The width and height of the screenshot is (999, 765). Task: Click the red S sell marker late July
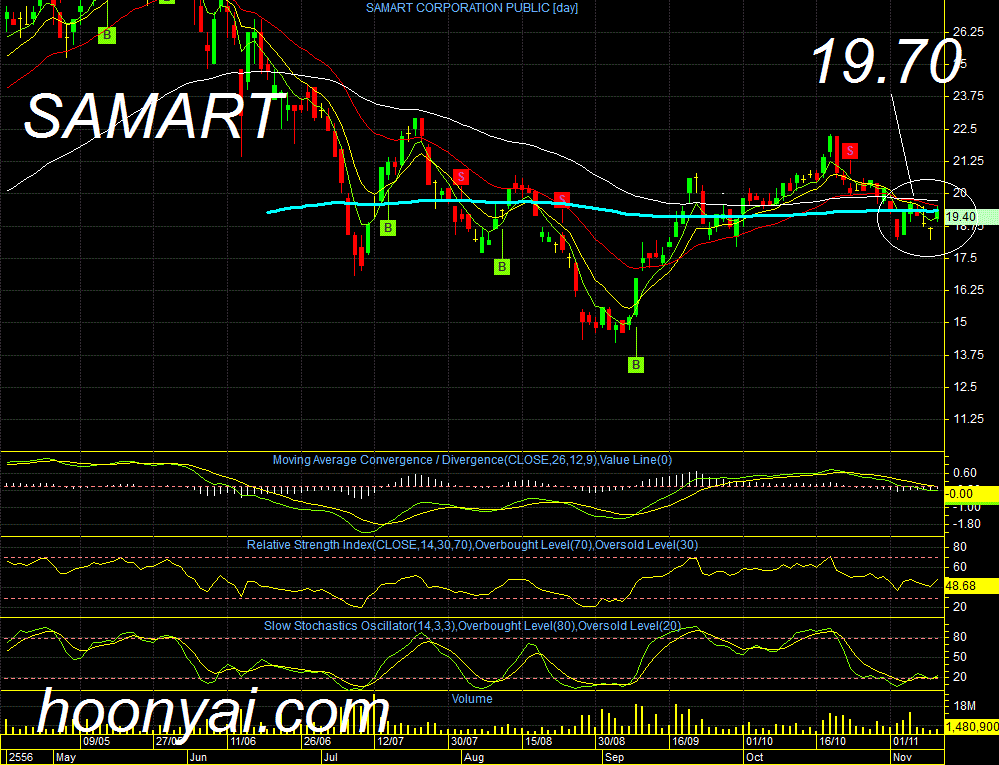[x=461, y=177]
